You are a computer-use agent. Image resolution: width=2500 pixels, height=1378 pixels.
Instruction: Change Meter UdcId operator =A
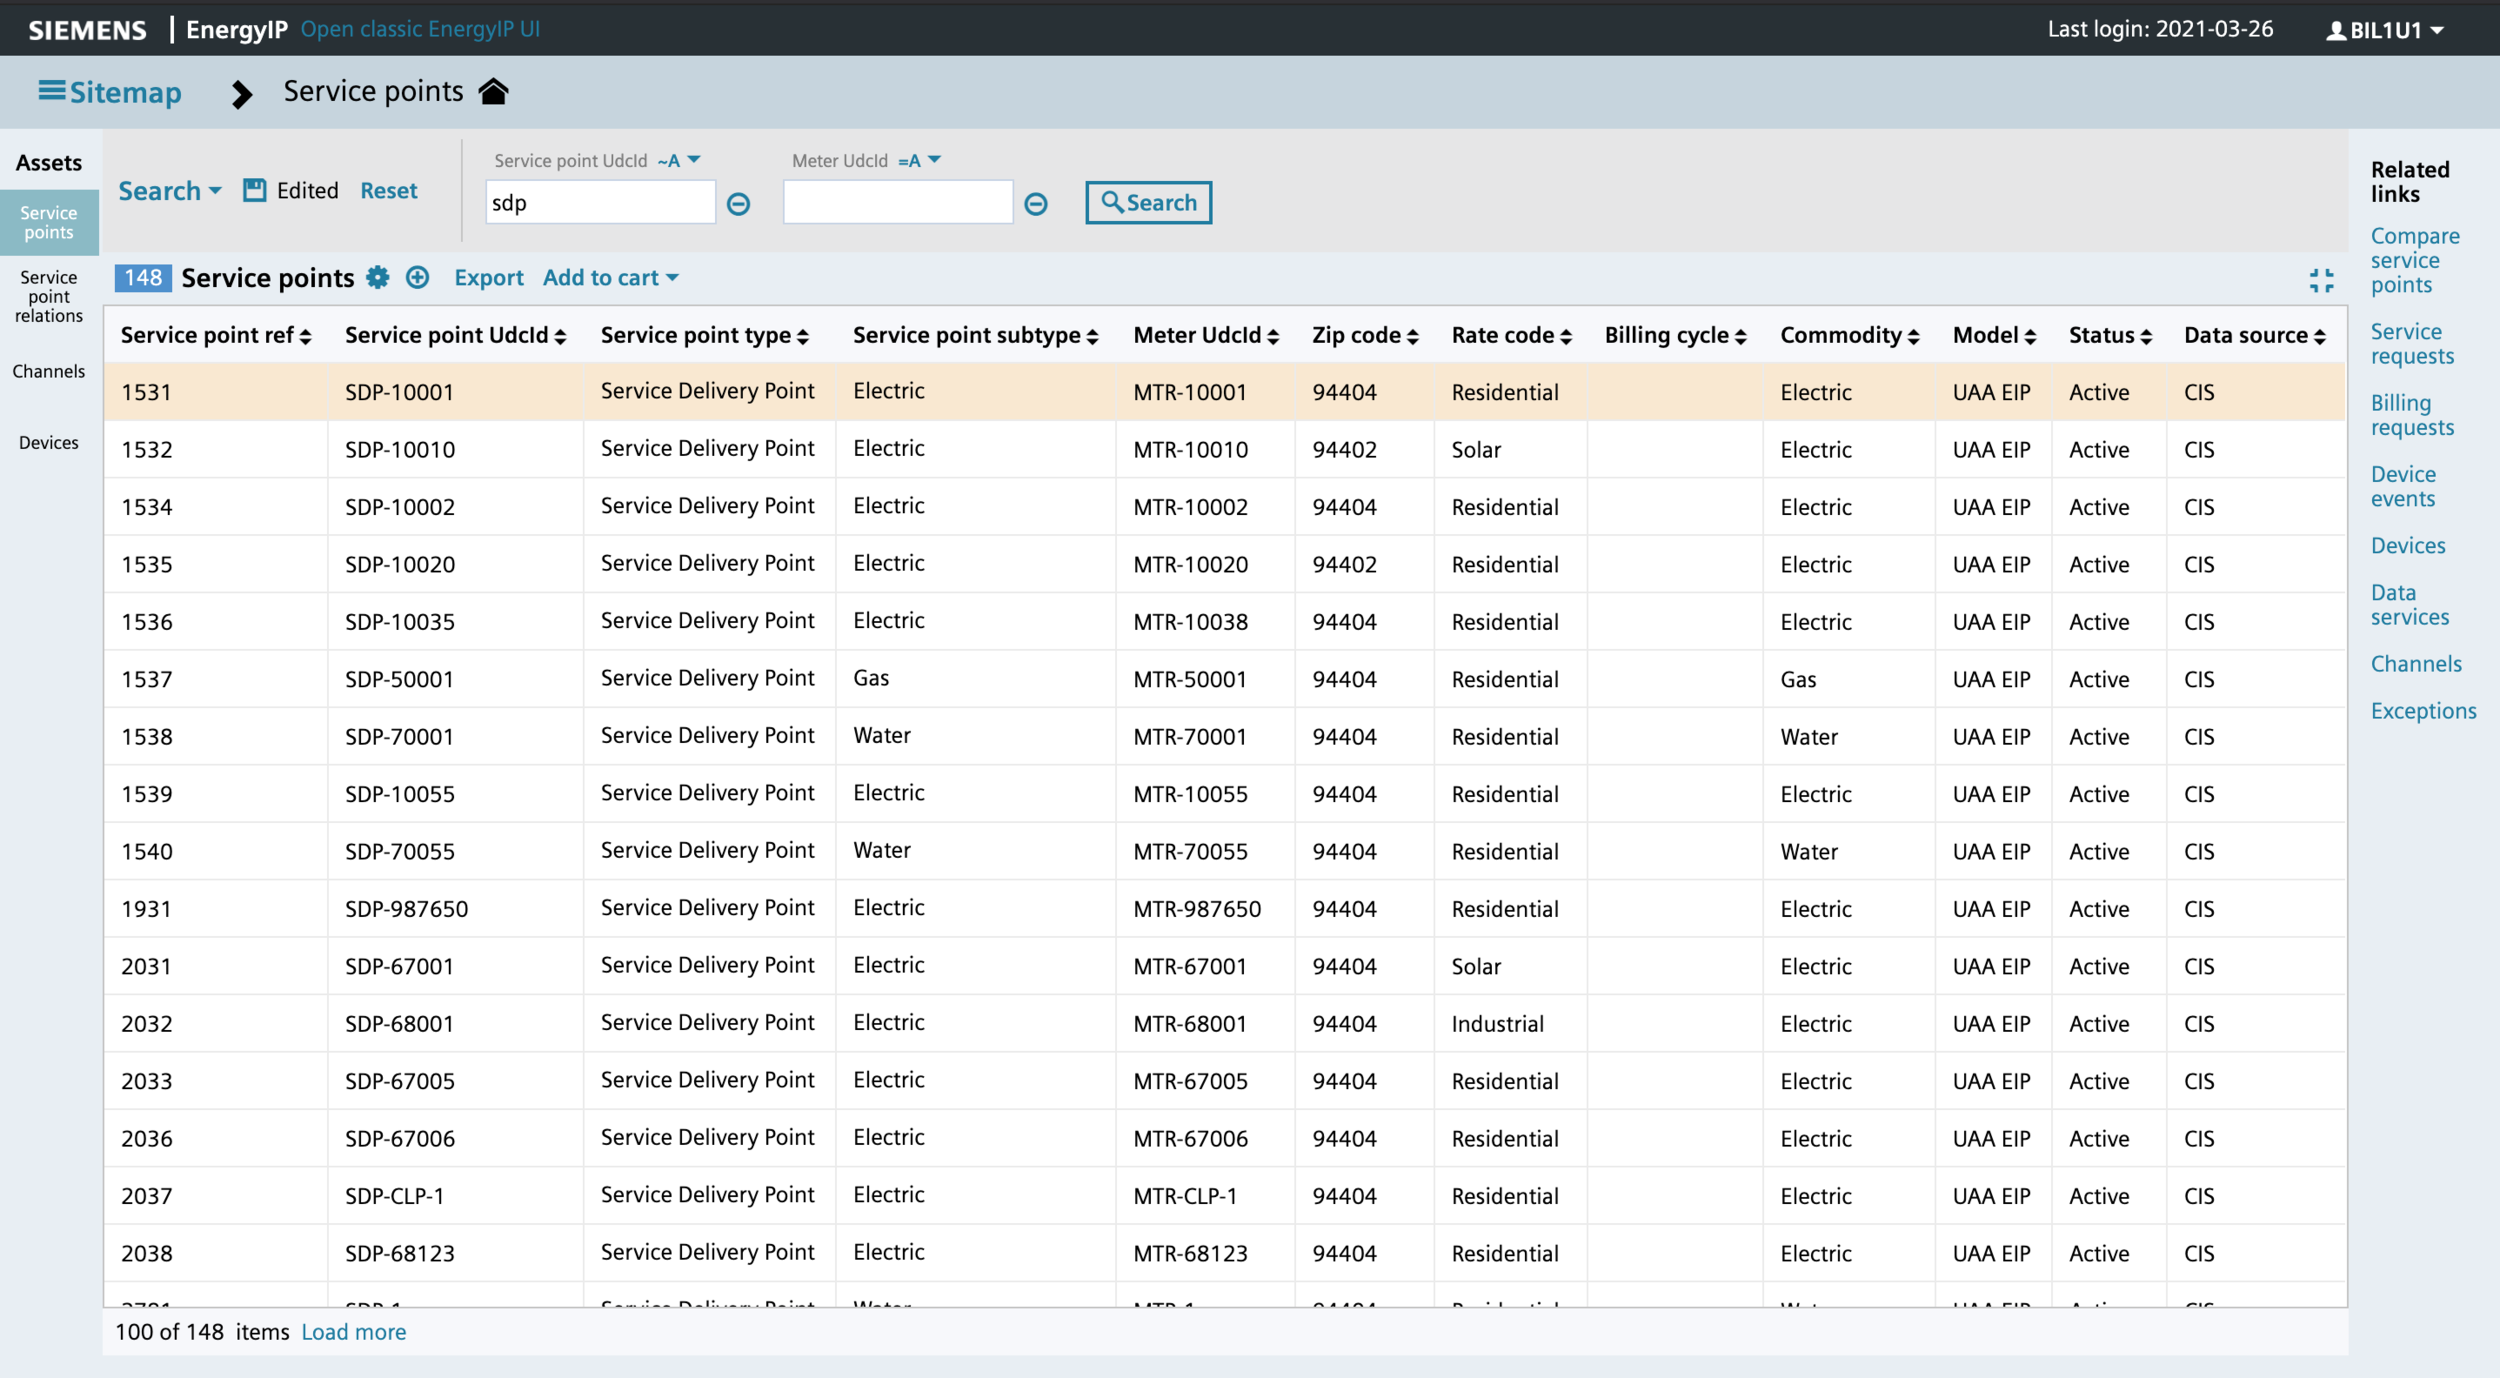pos(919,161)
